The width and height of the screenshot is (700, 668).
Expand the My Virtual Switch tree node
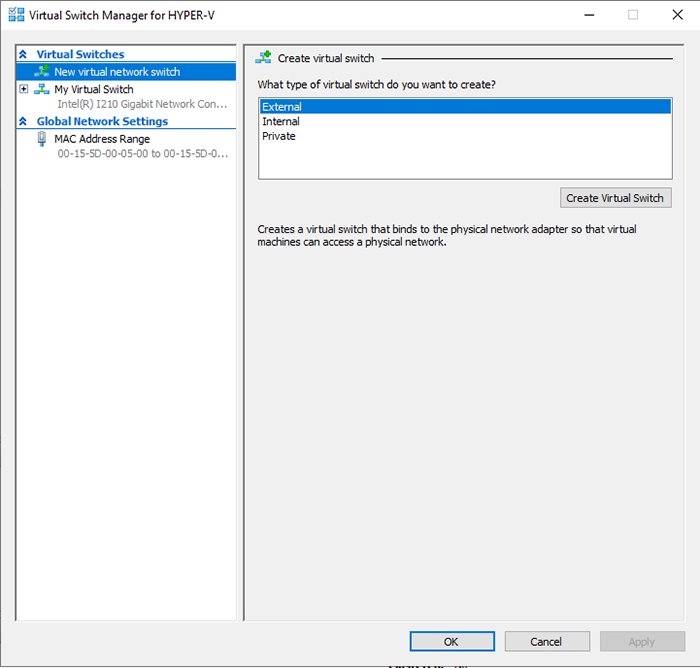(24, 89)
